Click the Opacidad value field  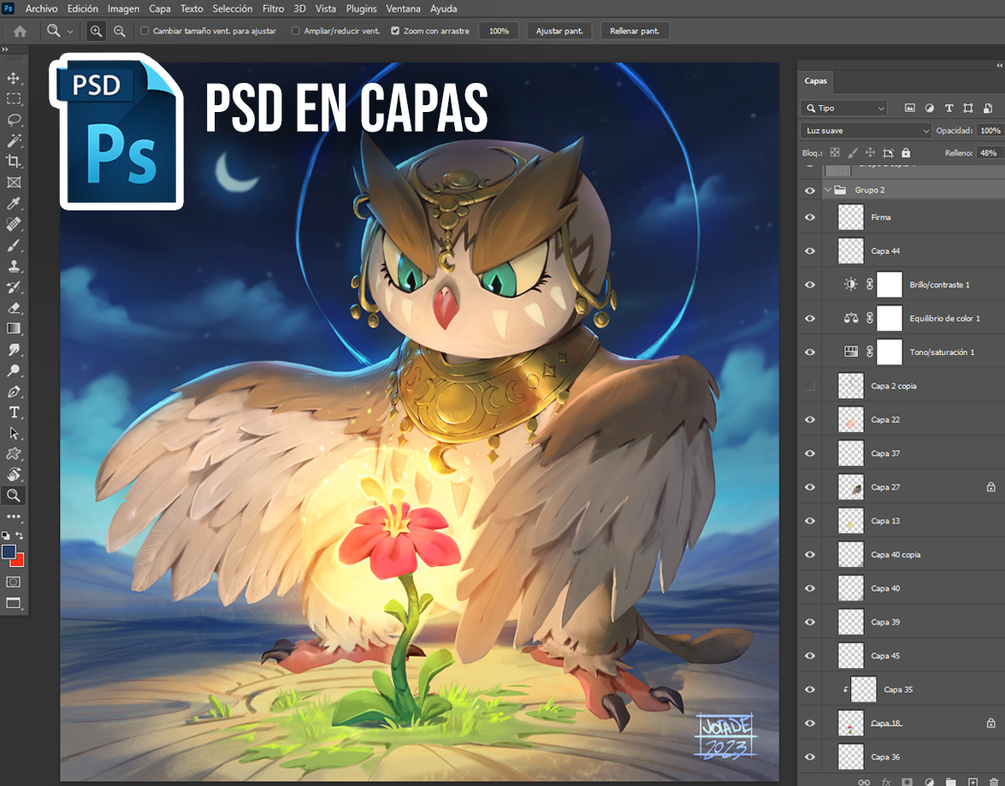tap(990, 131)
